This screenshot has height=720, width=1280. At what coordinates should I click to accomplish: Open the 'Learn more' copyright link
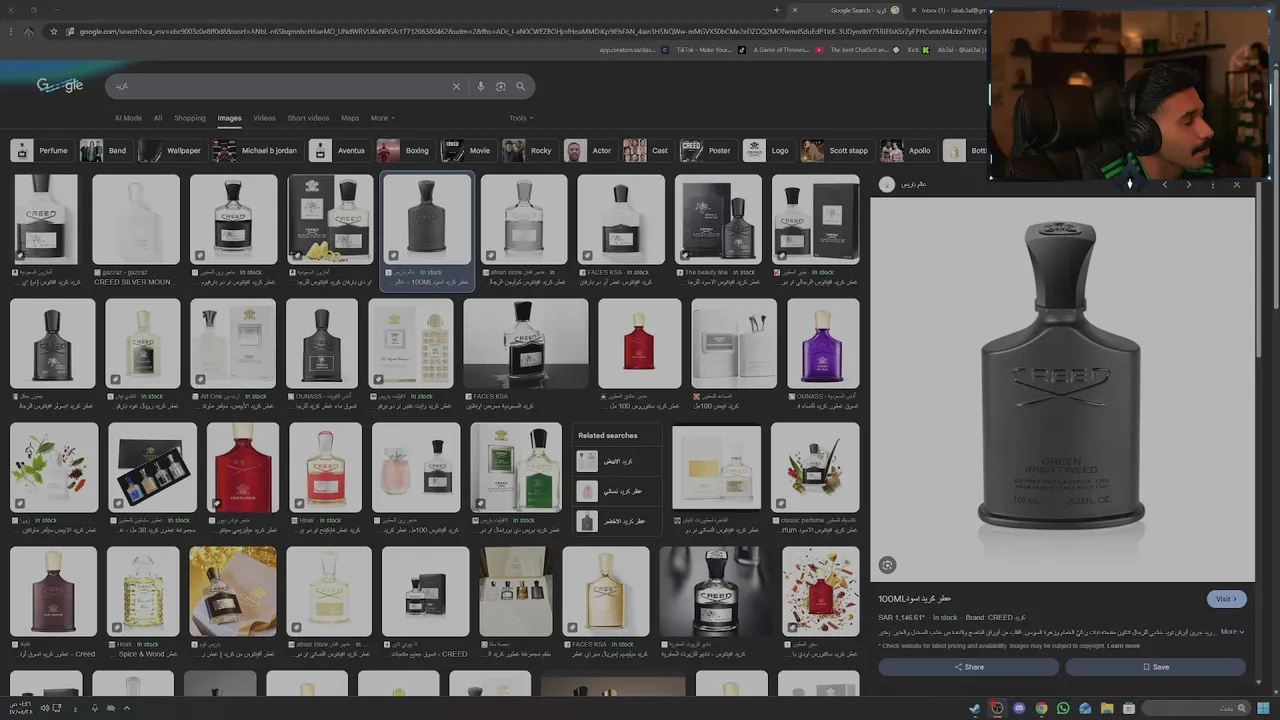pos(1123,646)
